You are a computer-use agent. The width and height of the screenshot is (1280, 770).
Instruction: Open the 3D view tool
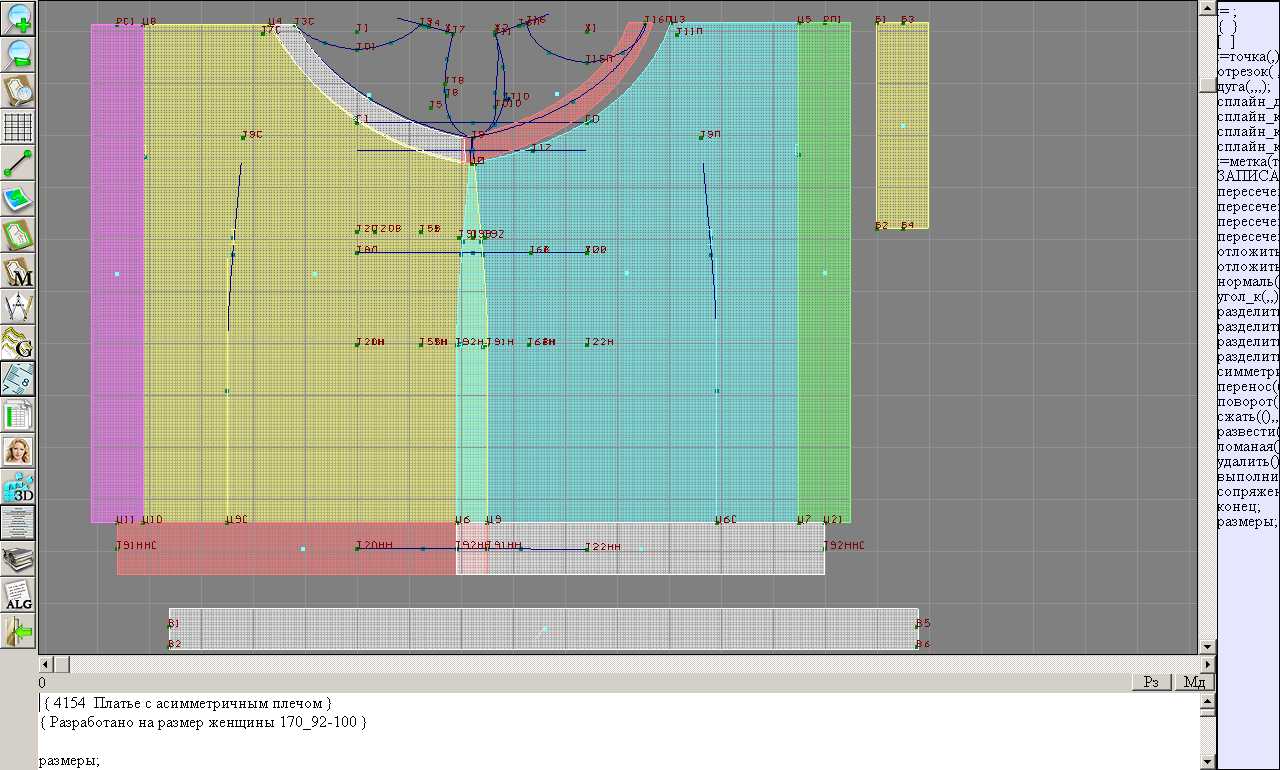[19, 488]
